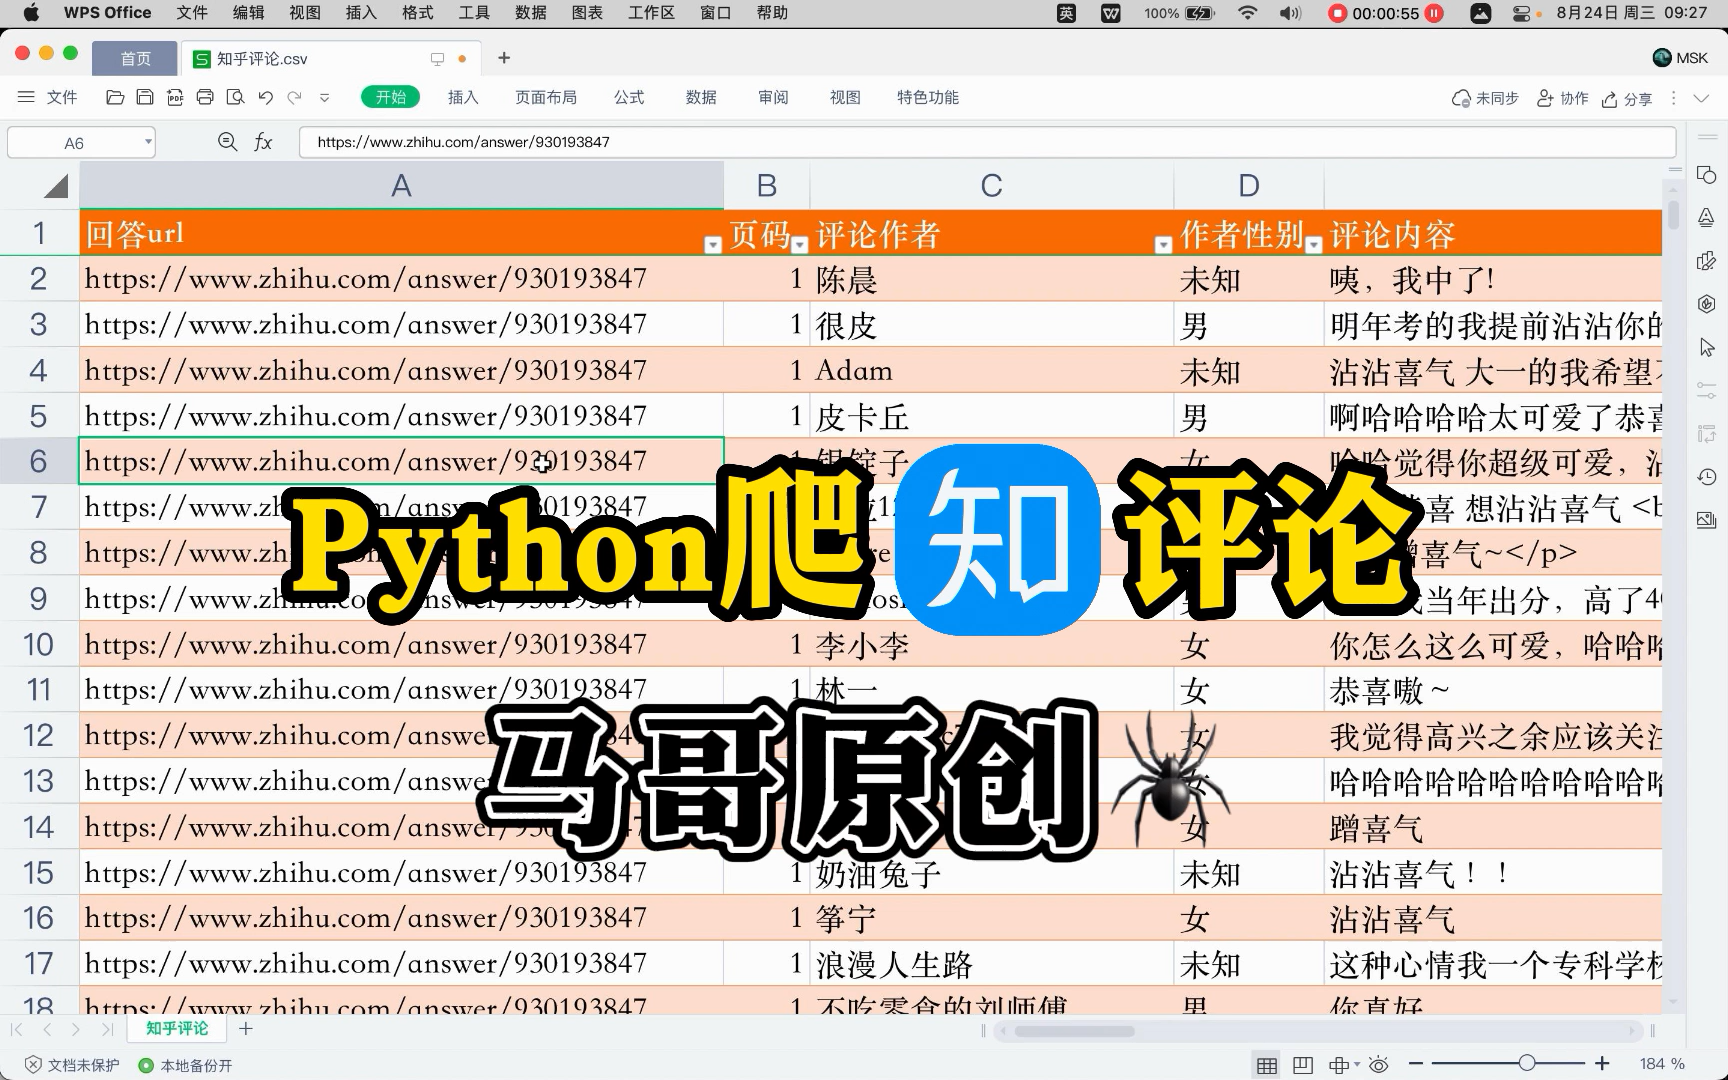Open the filter dropdown on 页码 header

[799, 245]
